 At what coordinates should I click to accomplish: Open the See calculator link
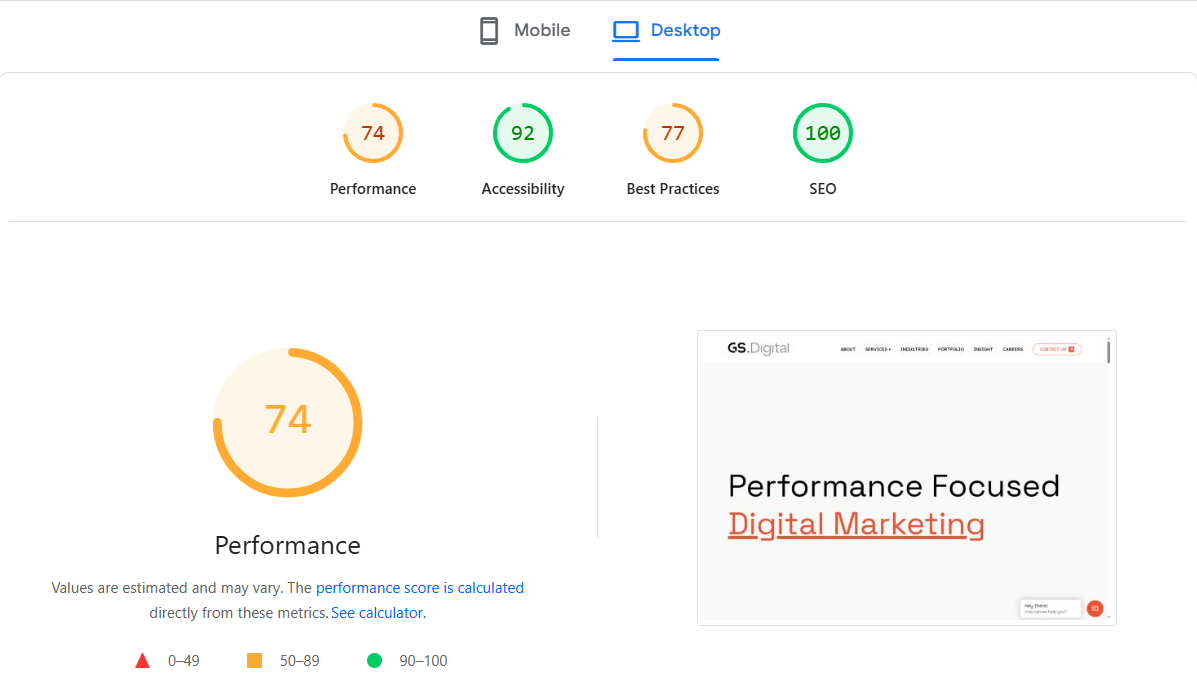tap(377, 612)
